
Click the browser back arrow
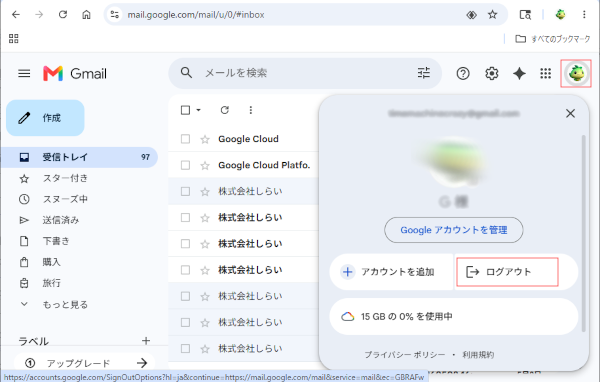(16, 15)
